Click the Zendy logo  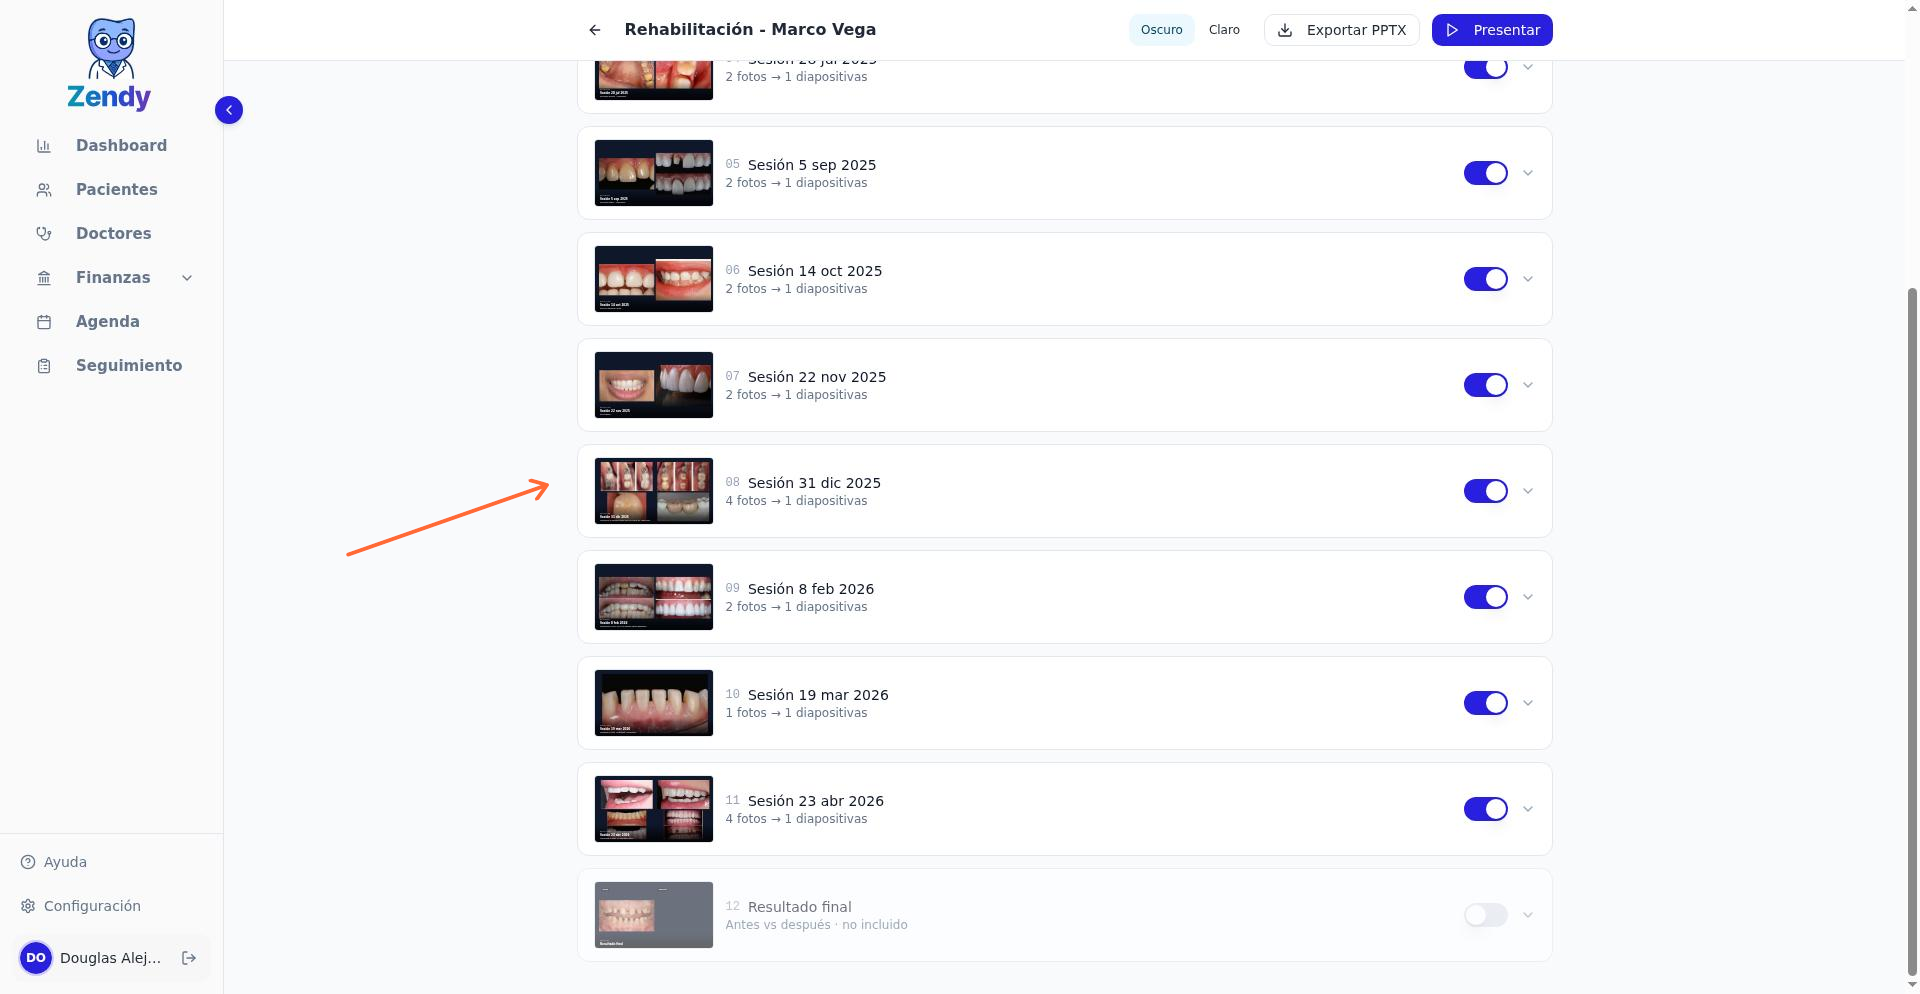[110, 64]
